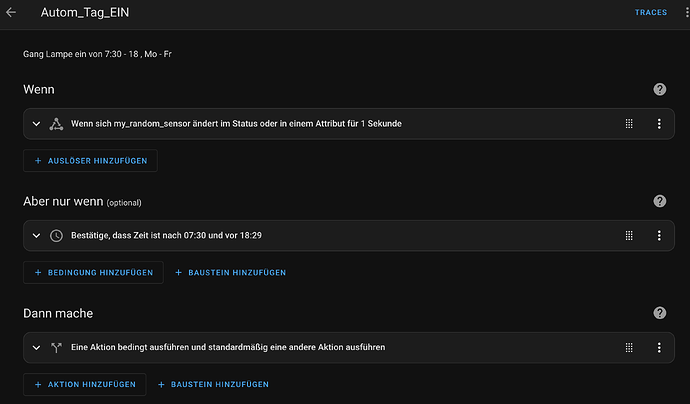Screen dimensions: 690x404
Task: Open TRACES view
Action: tap(650, 12)
